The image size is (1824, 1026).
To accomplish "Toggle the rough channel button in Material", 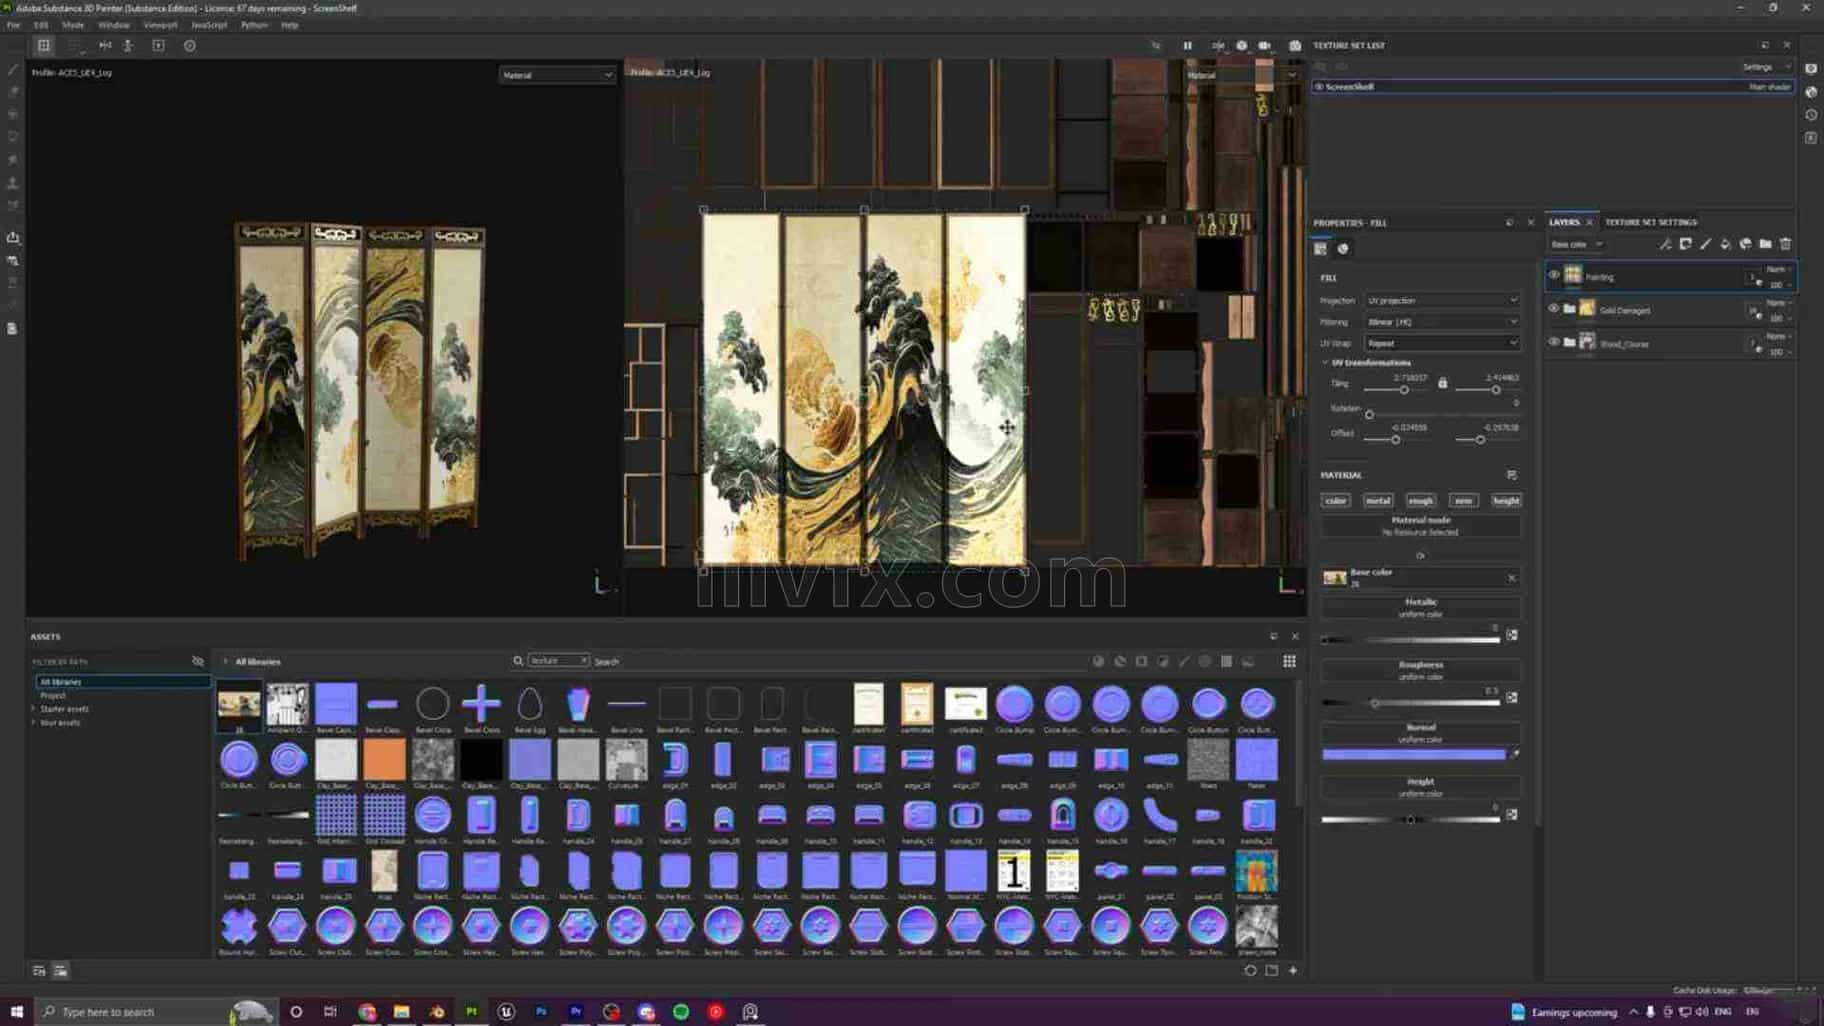I will tap(1421, 501).
